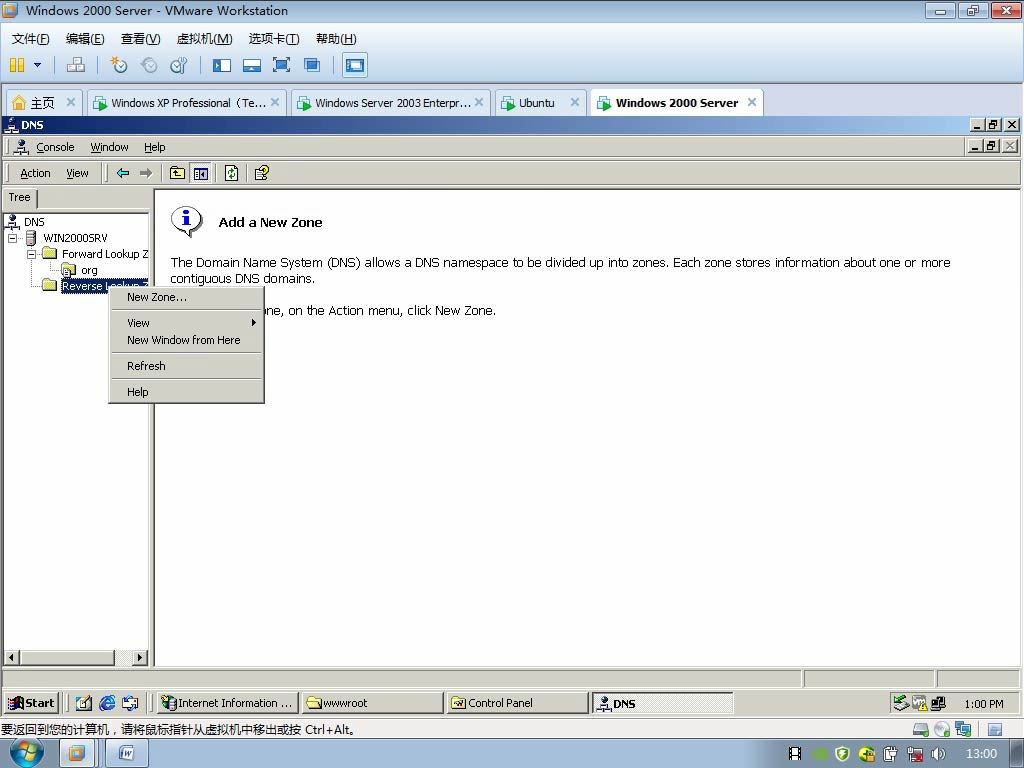
Task: Close the Windows 2000 Server tab
Action: (x=752, y=102)
